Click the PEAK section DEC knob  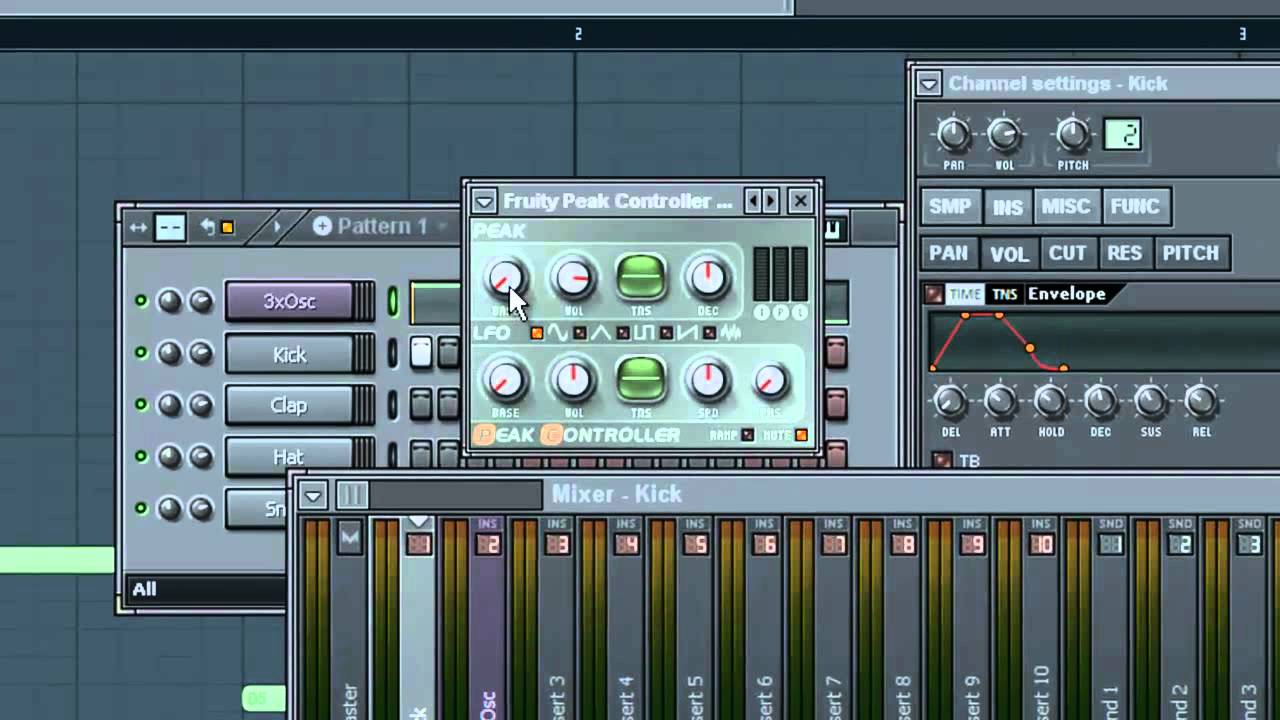click(x=708, y=279)
